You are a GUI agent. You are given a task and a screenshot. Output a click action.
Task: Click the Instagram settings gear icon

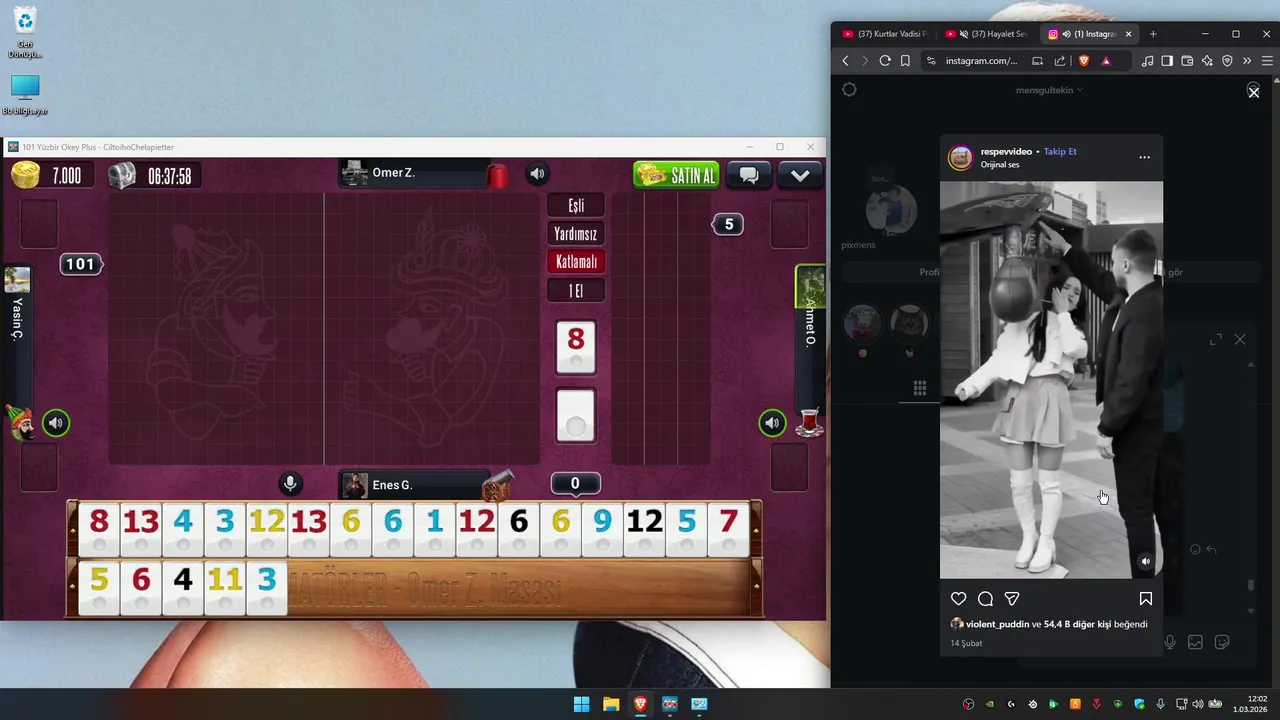tap(849, 90)
